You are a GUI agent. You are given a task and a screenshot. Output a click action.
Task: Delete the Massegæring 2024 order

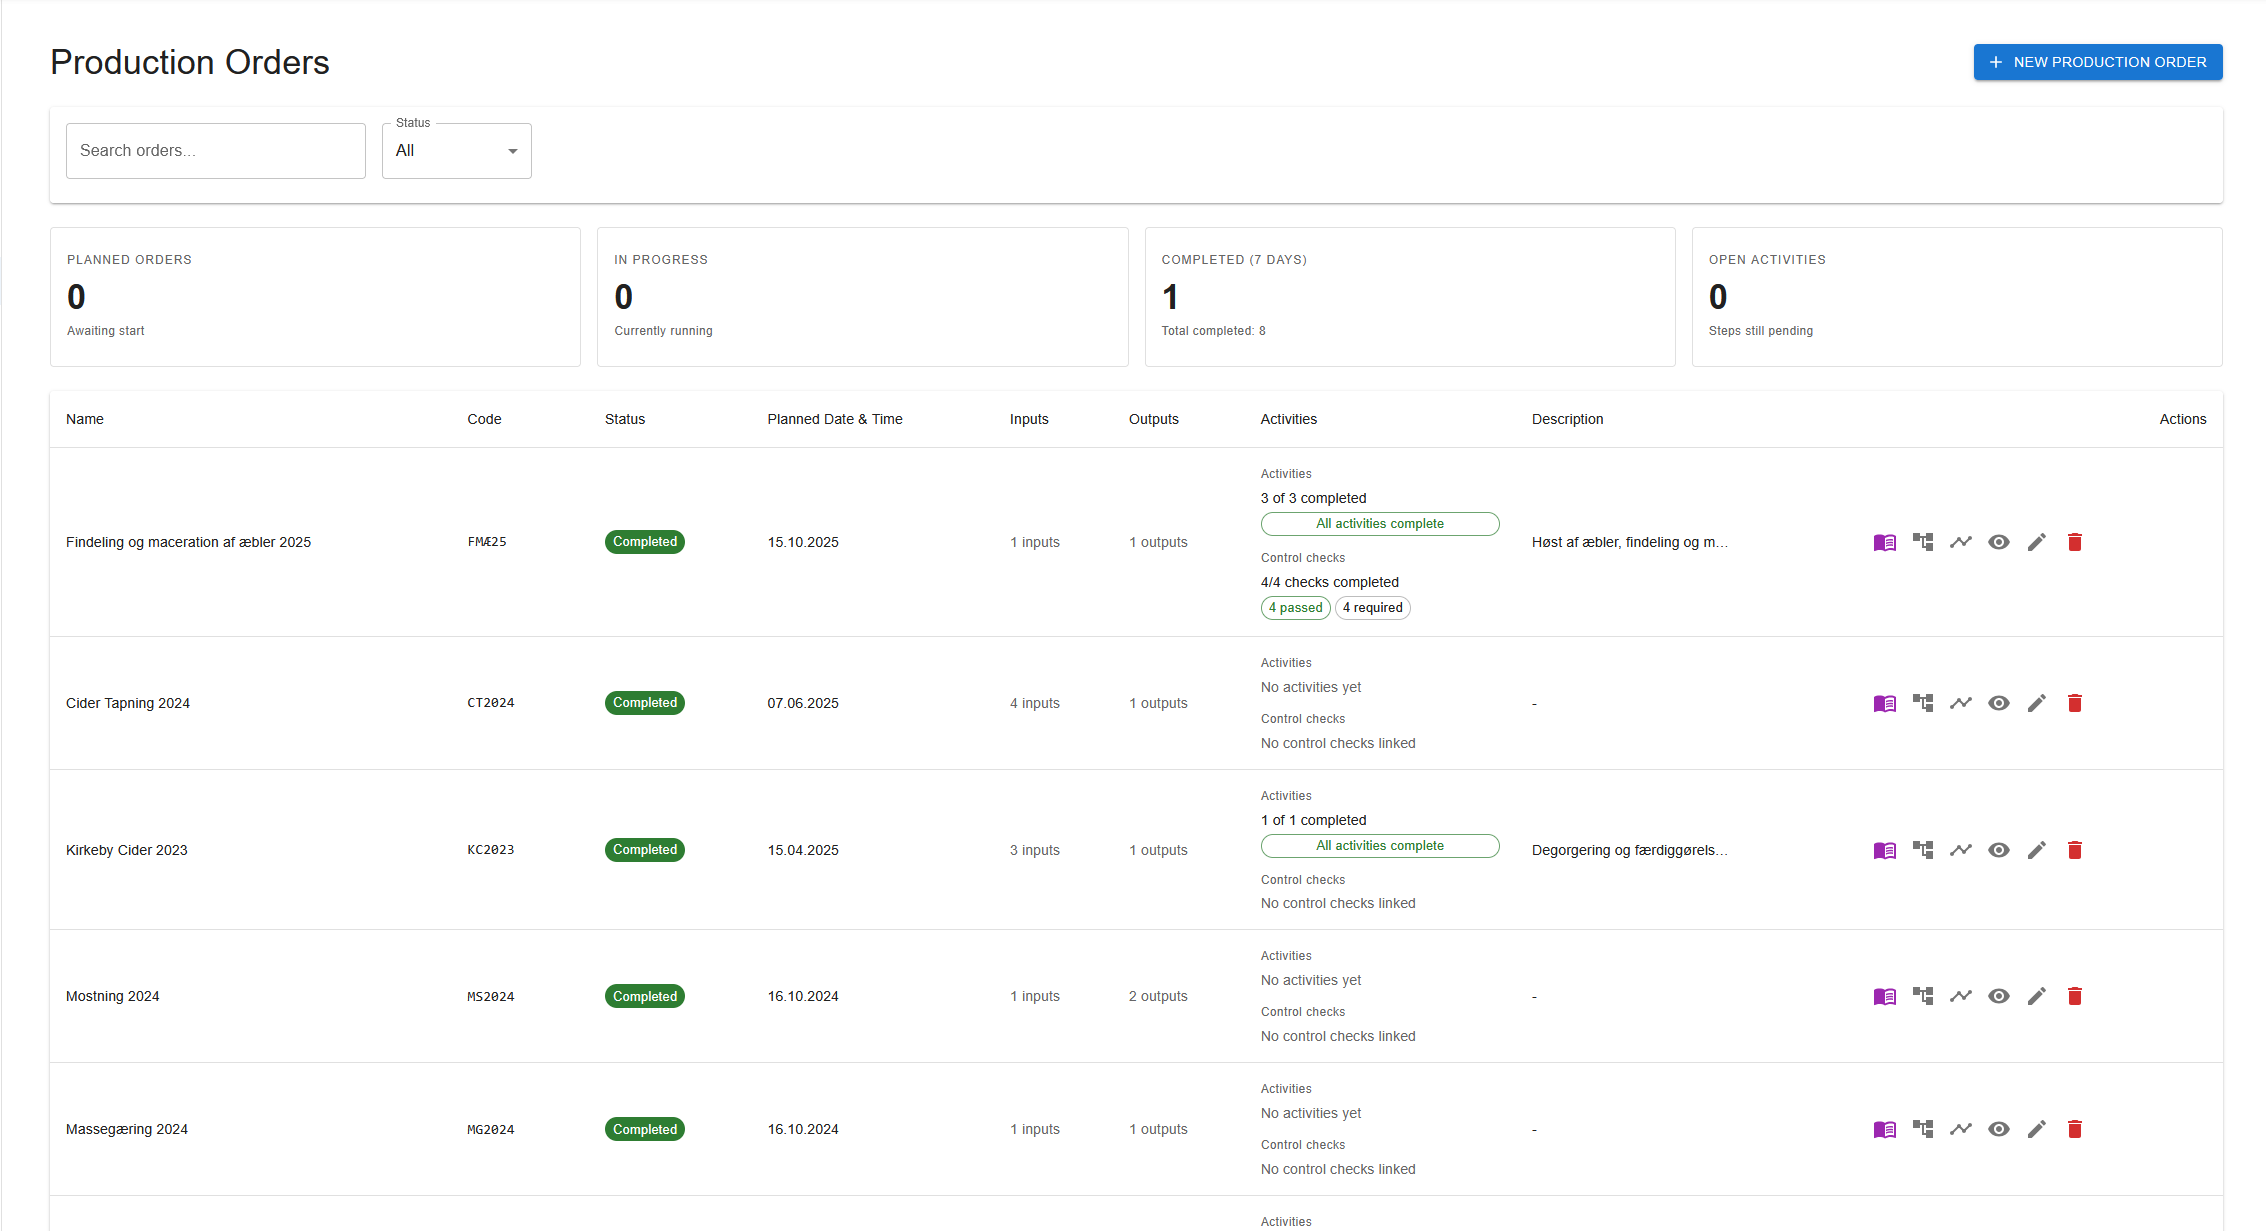pos(2074,1129)
